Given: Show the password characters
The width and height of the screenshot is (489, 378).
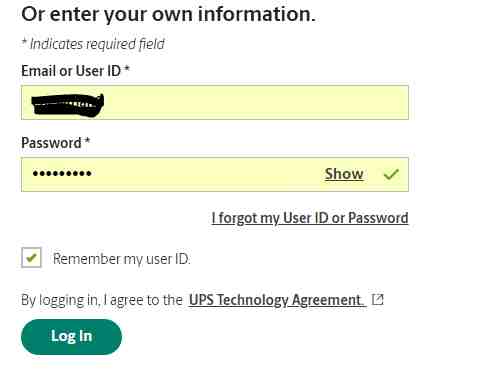Looking at the screenshot, I should (344, 174).
